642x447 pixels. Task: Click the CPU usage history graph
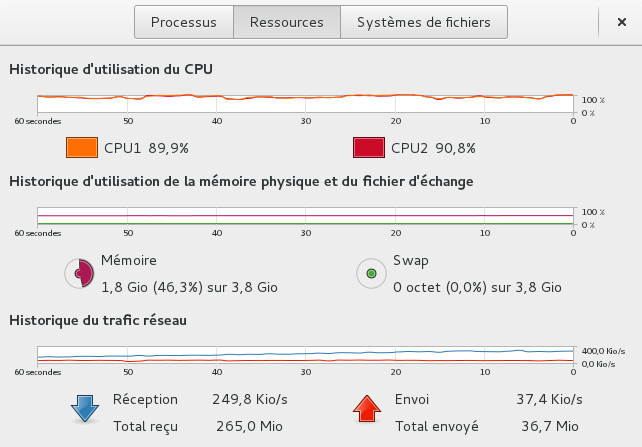click(x=305, y=104)
